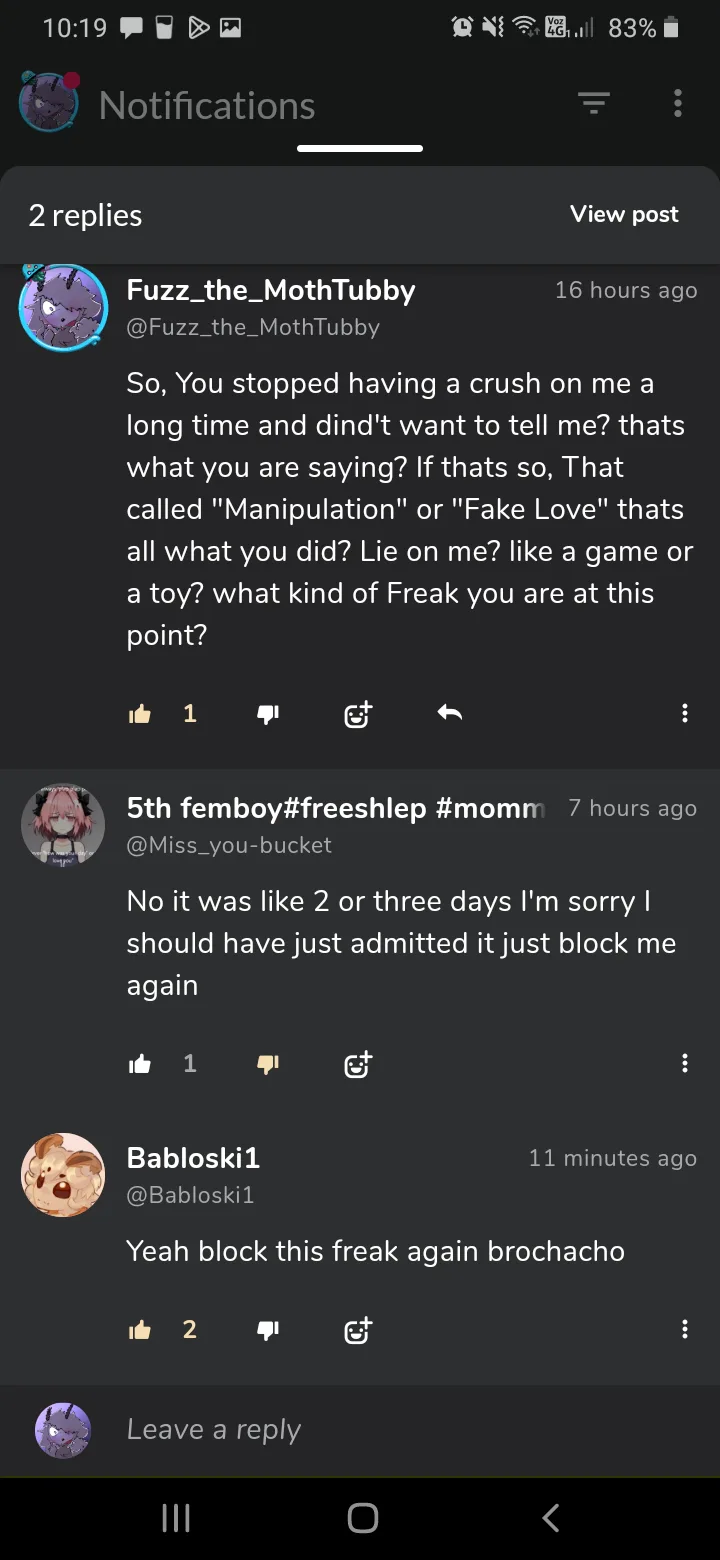Screen dimensions: 720x1560
Task: Open the top-right Notifications overflow menu
Action: tap(678, 103)
